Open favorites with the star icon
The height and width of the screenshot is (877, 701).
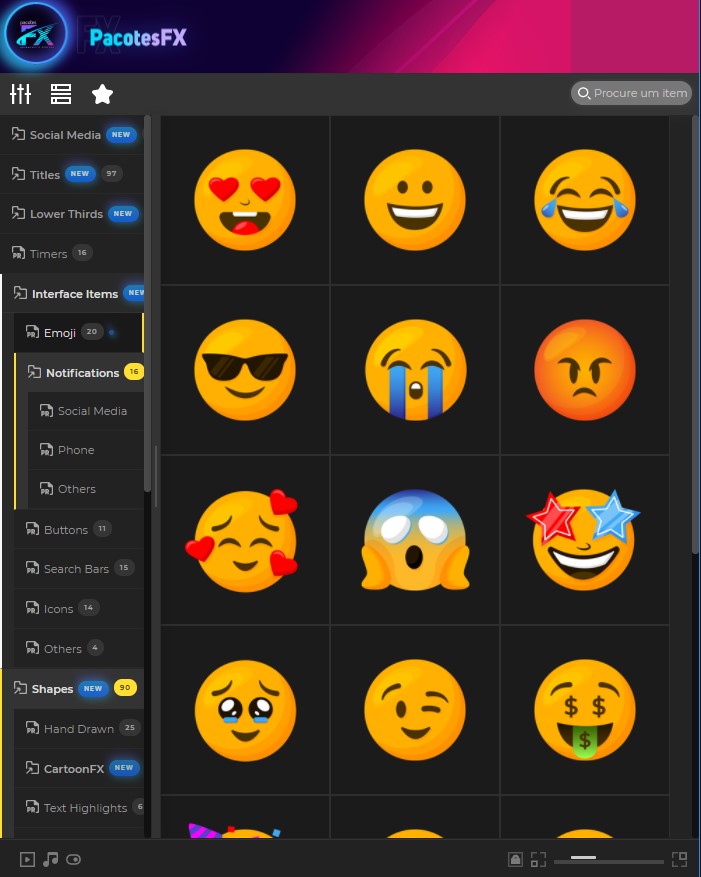pos(102,94)
